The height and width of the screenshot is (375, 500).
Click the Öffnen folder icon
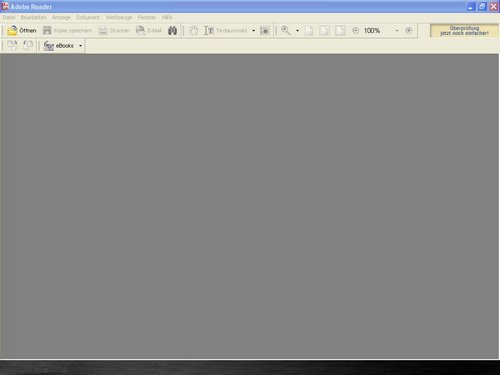coord(12,31)
